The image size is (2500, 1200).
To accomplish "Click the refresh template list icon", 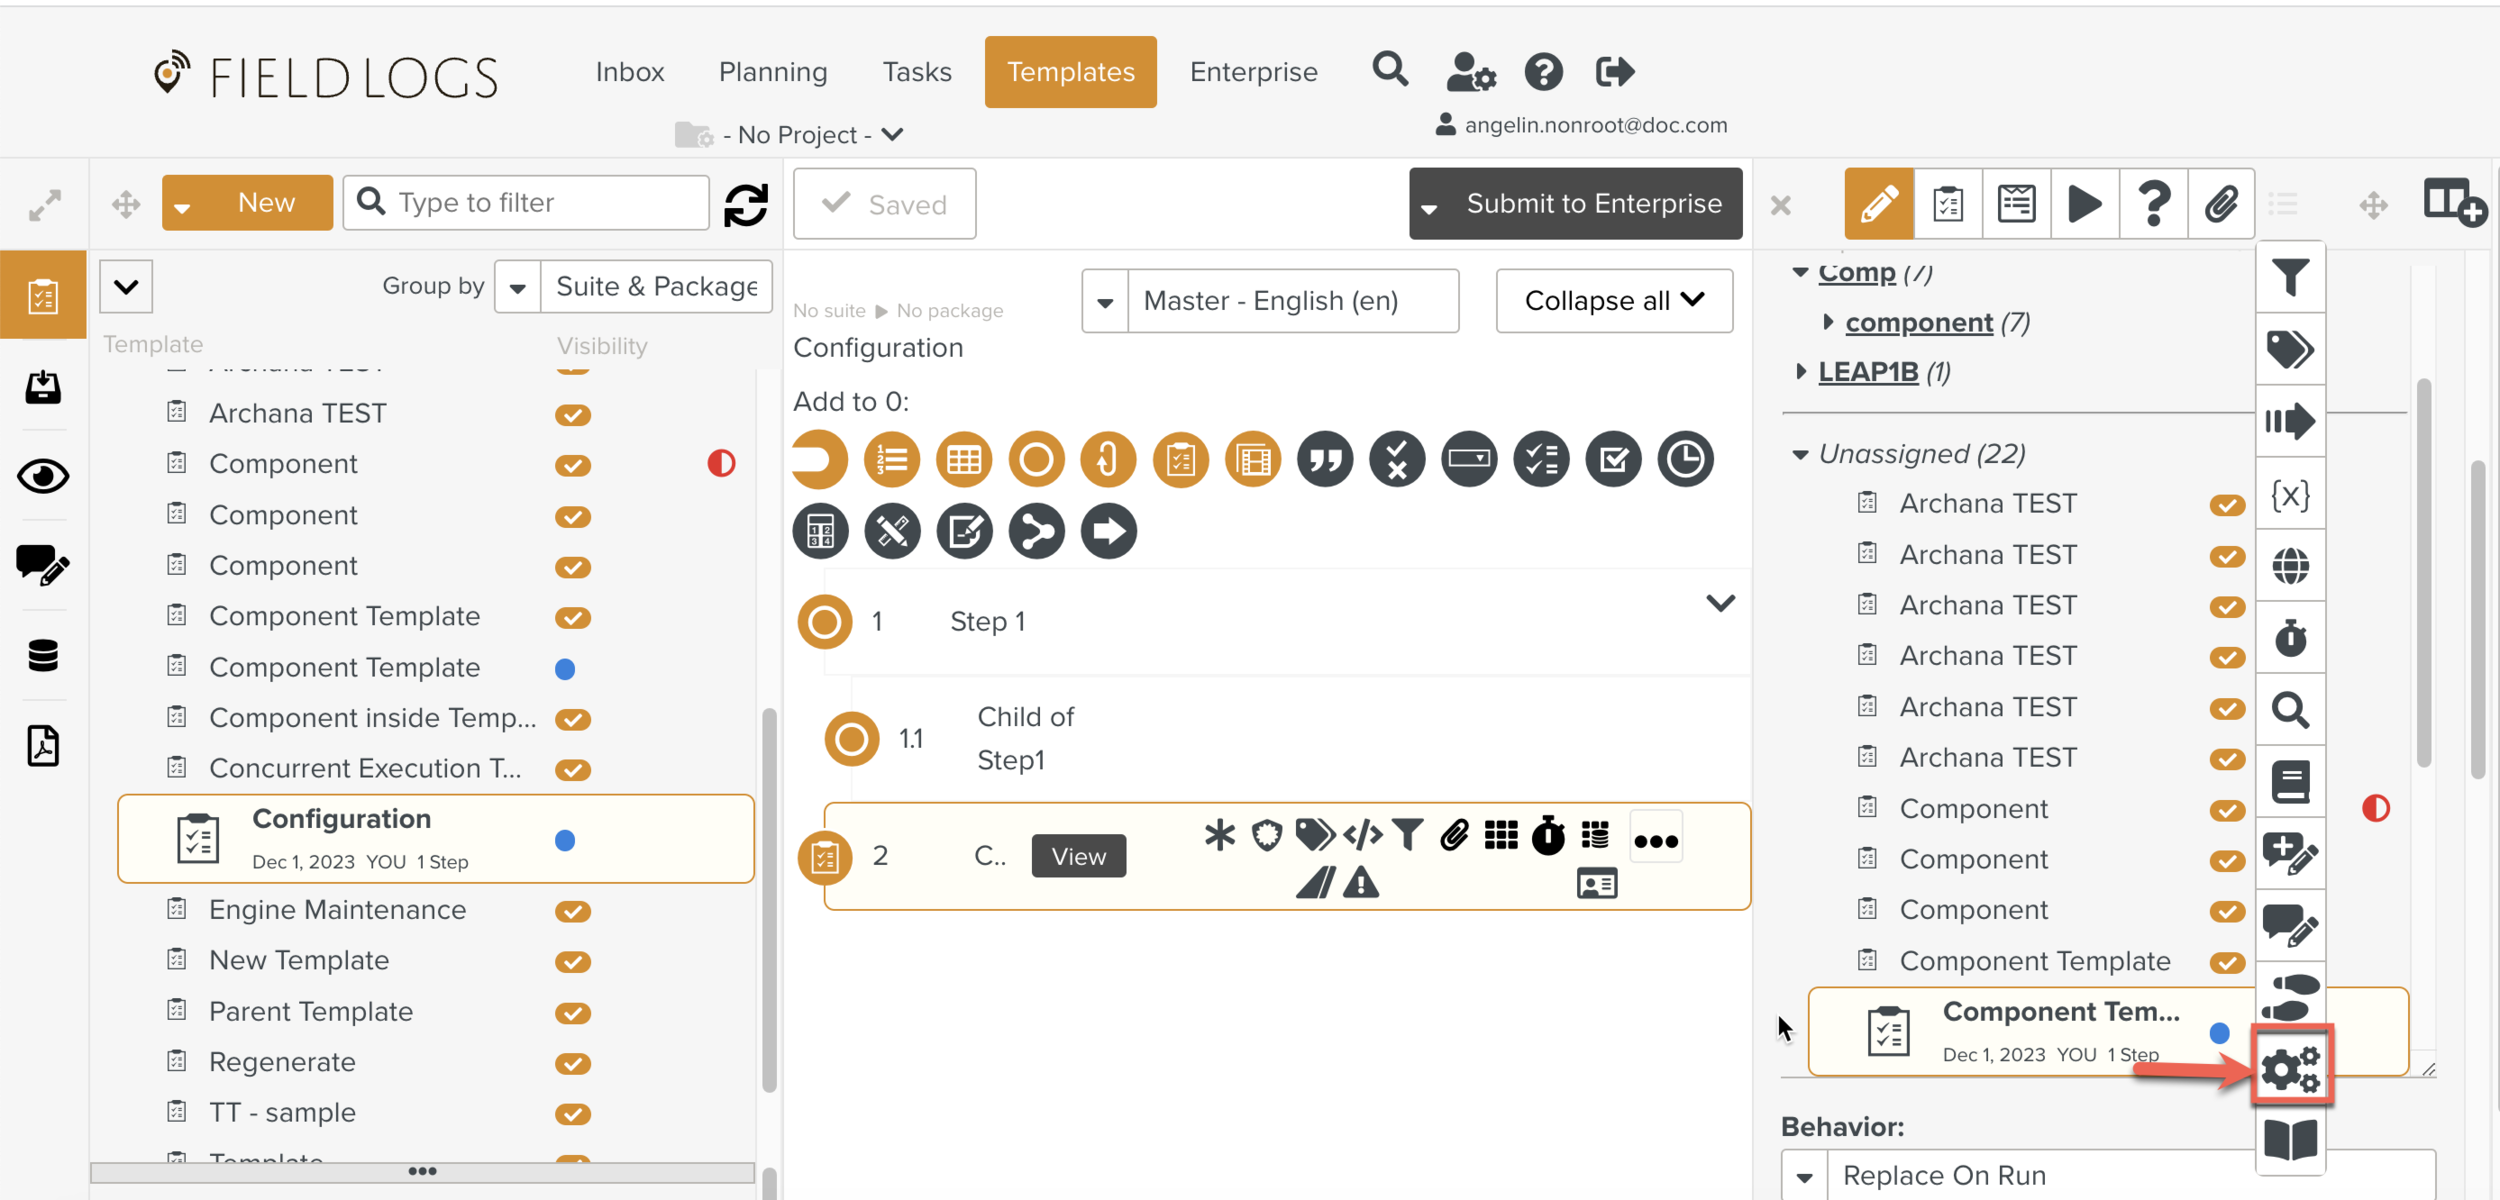I will (x=746, y=204).
